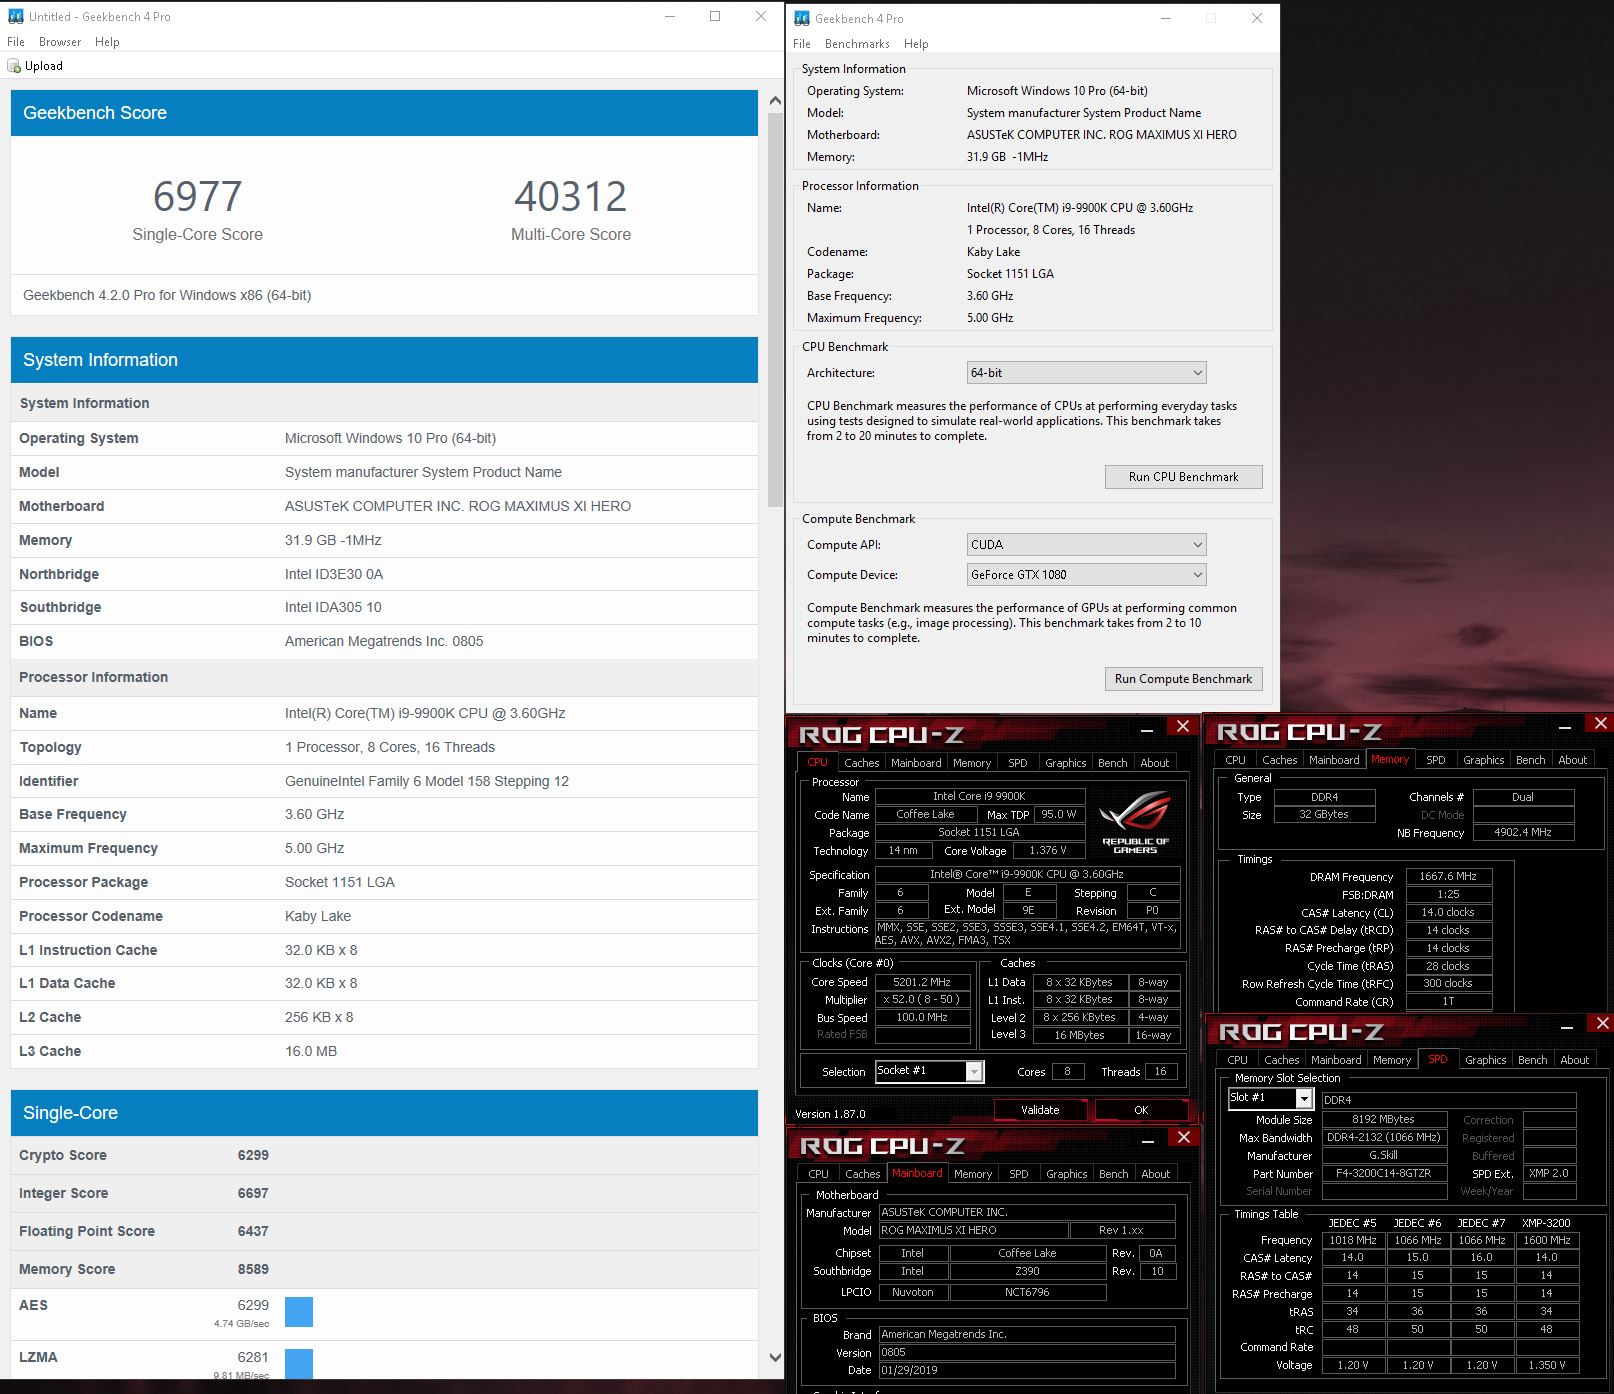
Task: Switch to Caches tab in the CPU-Z window showing the CPU tab
Action: pyautogui.click(x=861, y=763)
